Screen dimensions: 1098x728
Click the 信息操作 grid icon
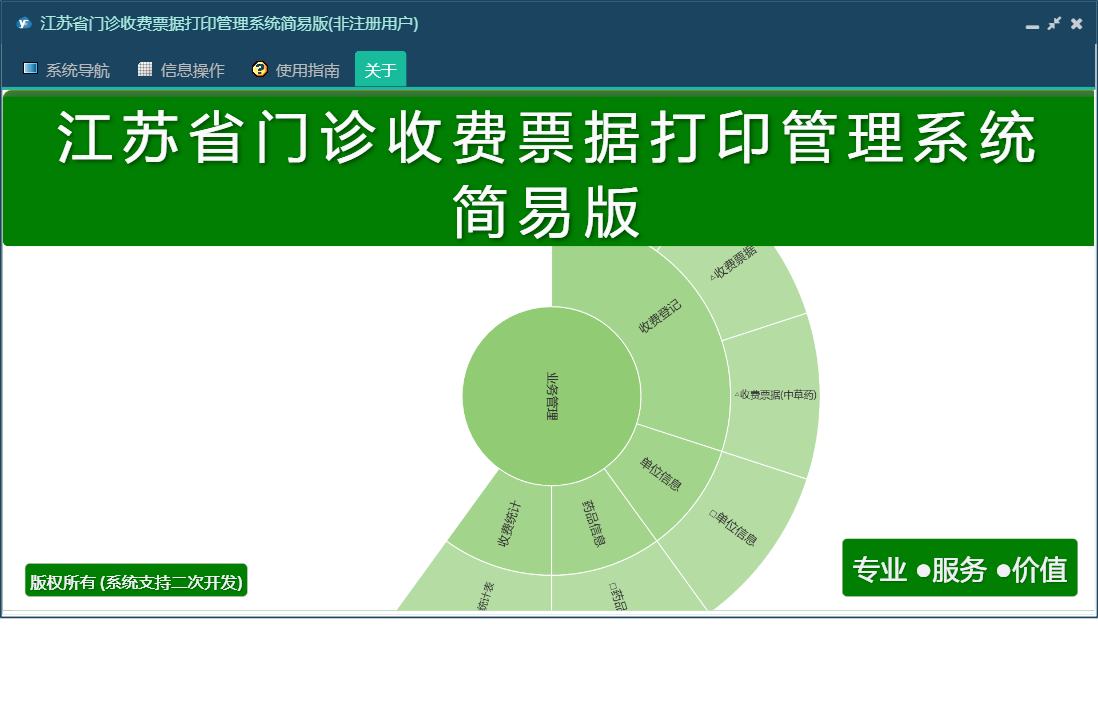click(x=145, y=69)
